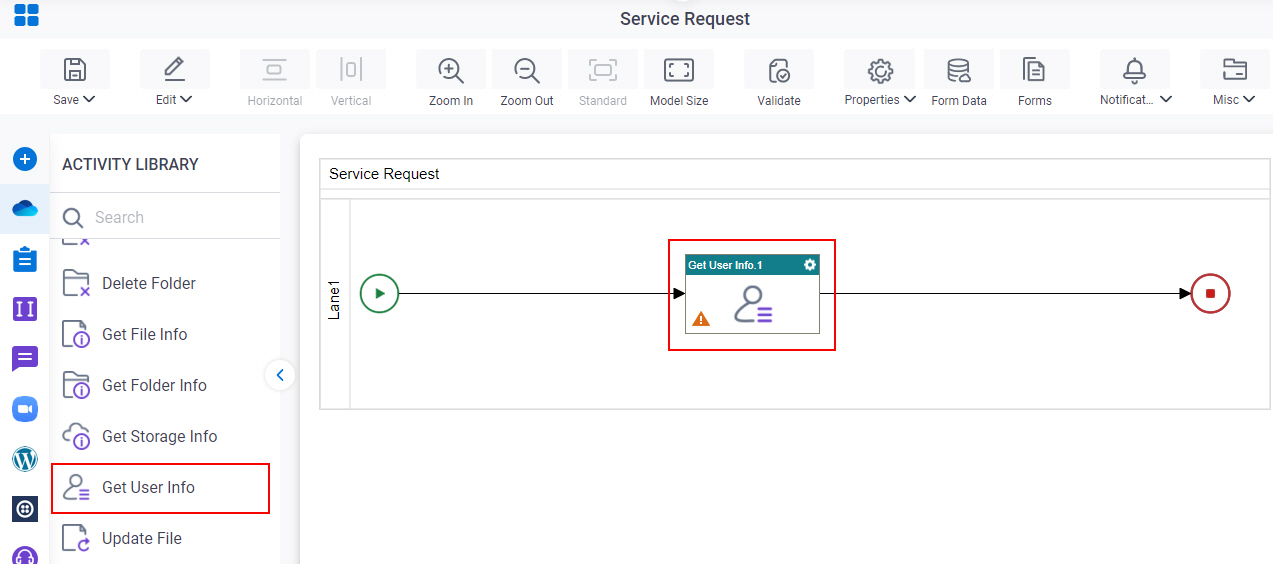The image size is (1273, 564).
Task: Select the Get User Info.1 activity title
Action: pos(725,265)
